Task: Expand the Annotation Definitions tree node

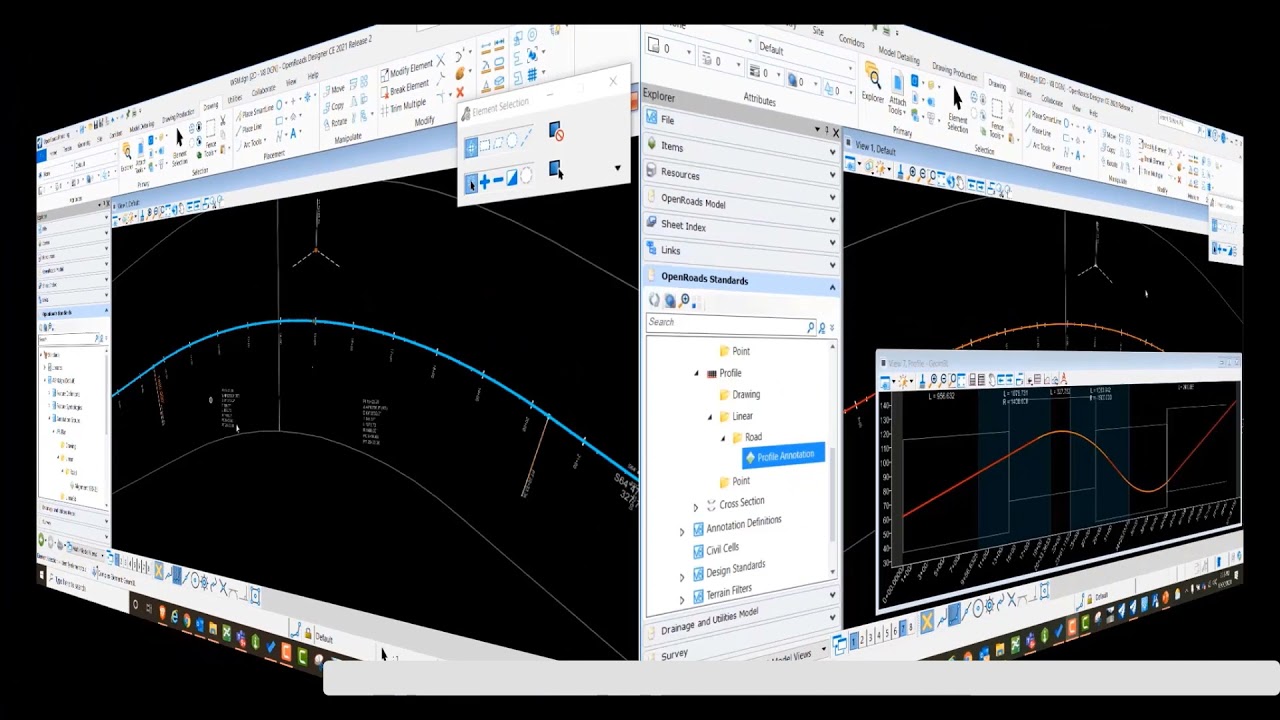Action: [x=682, y=531]
